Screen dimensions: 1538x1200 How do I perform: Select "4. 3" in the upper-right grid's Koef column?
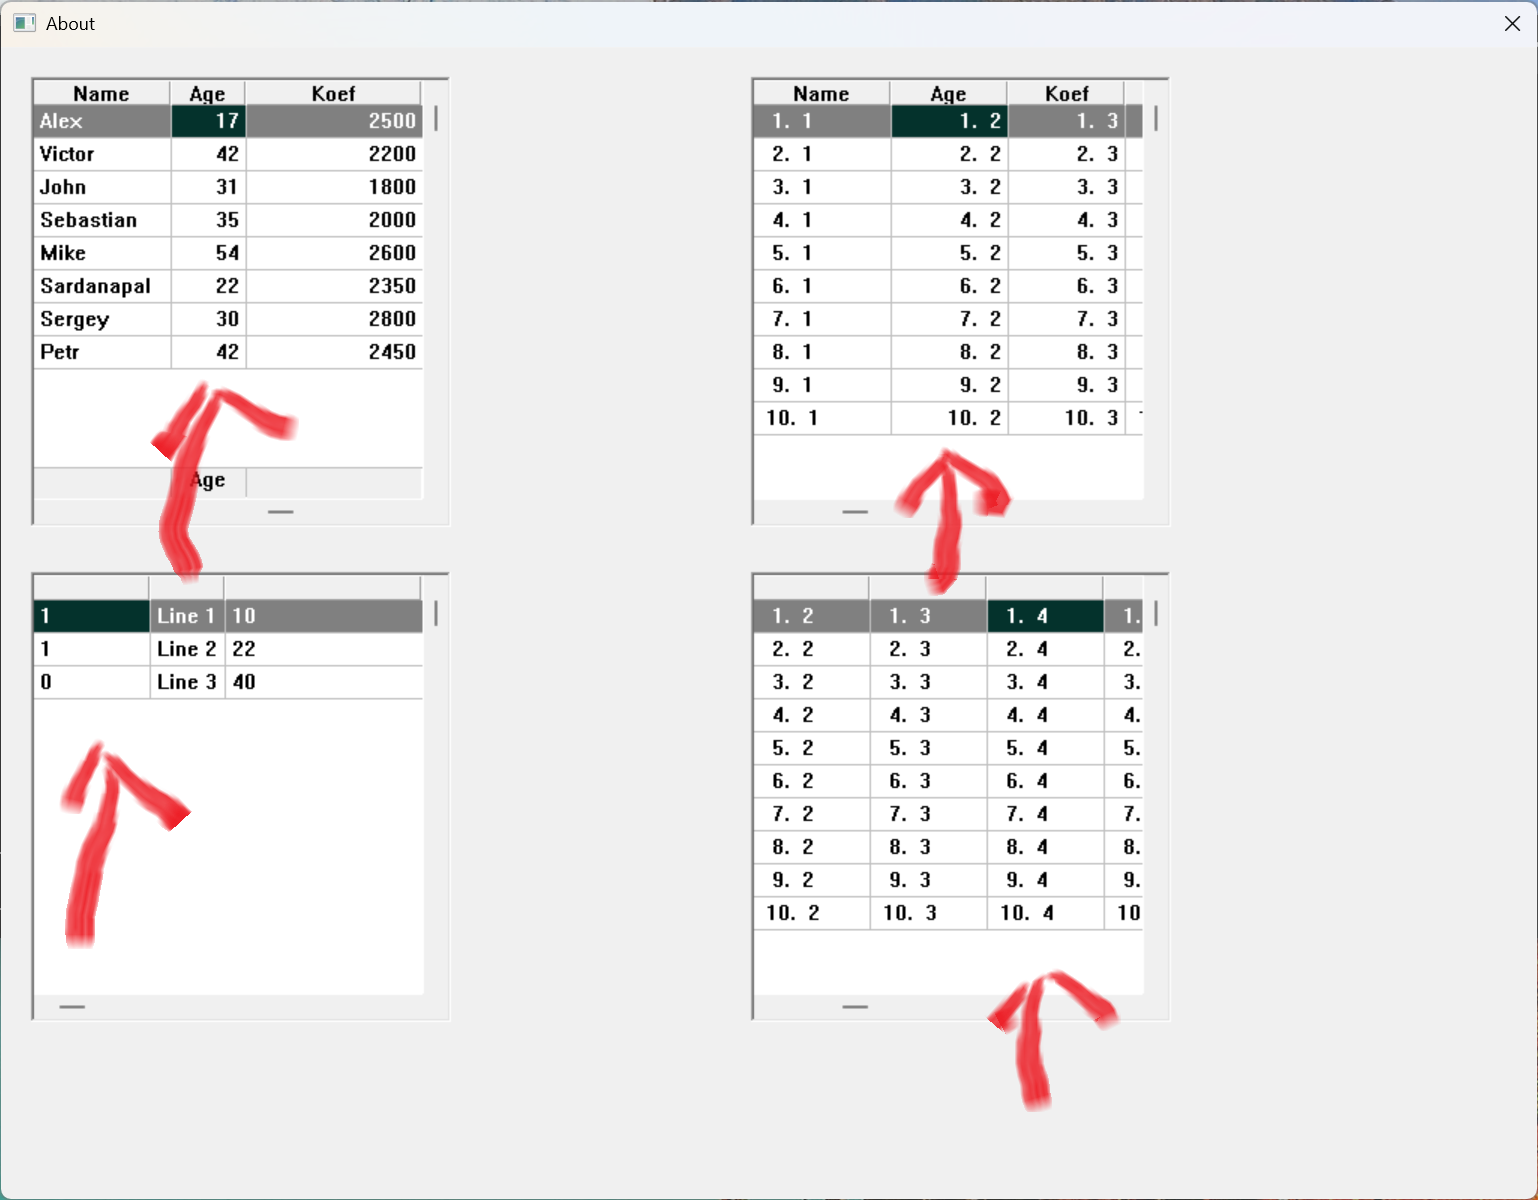click(x=1067, y=220)
